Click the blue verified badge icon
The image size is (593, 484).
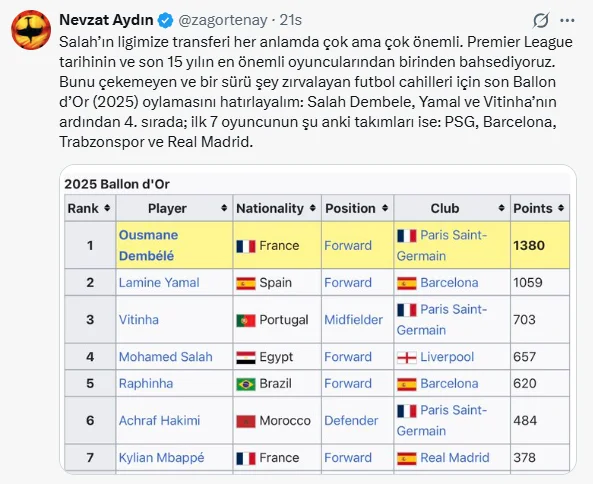tap(165, 20)
